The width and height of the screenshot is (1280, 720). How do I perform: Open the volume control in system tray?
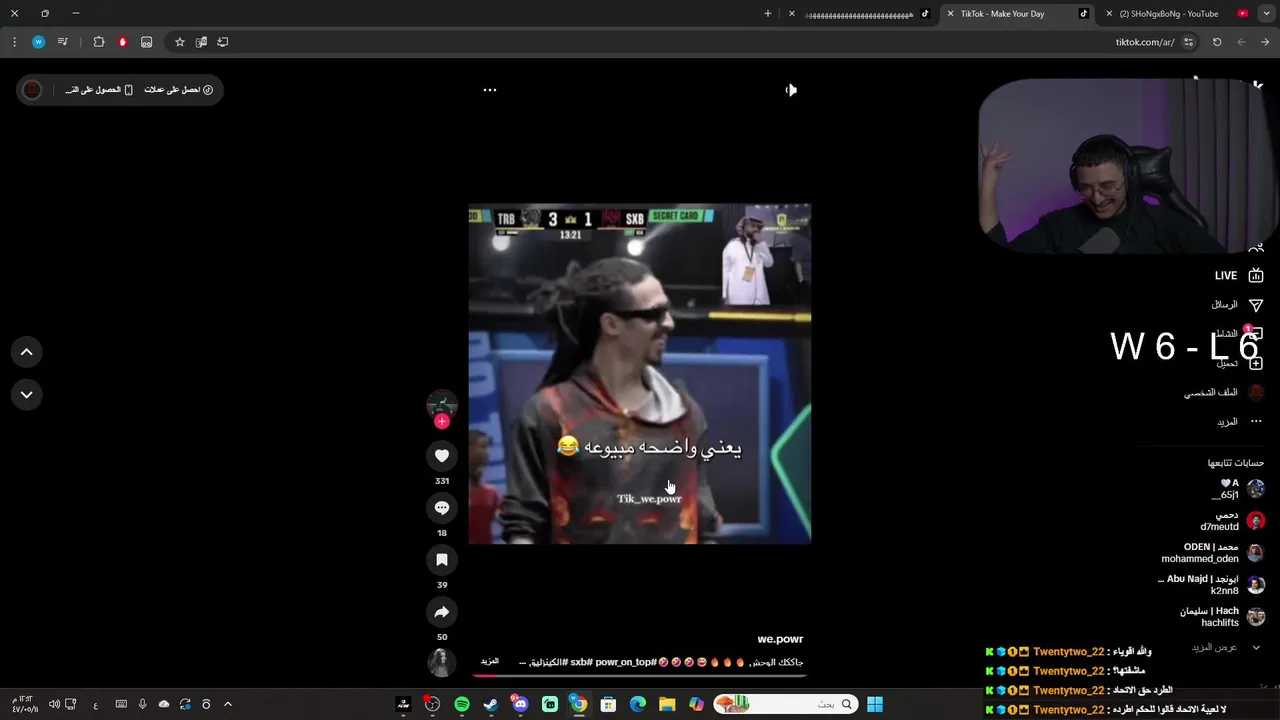pyautogui.click(x=54, y=704)
